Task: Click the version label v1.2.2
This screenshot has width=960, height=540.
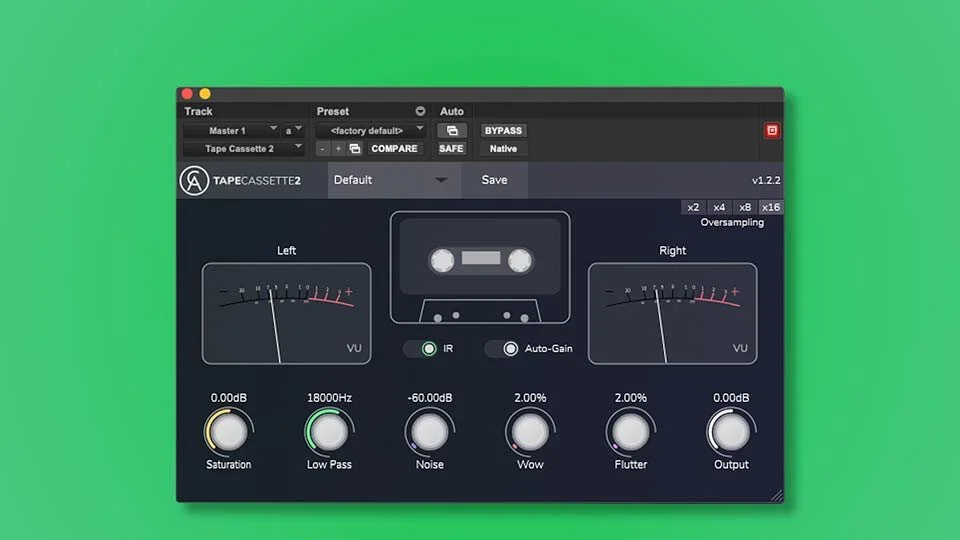Action: (766, 181)
